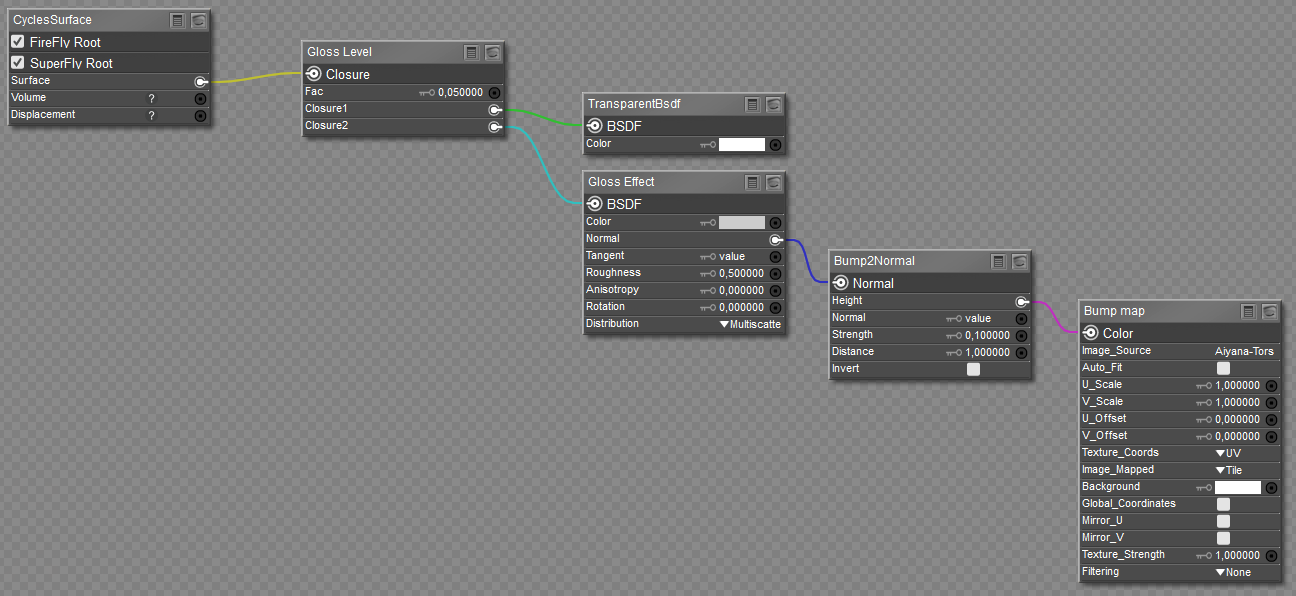The width and height of the screenshot is (1296, 596).
Task: Open the Gloss Effect node options menu icon
Action: click(x=752, y=182)
